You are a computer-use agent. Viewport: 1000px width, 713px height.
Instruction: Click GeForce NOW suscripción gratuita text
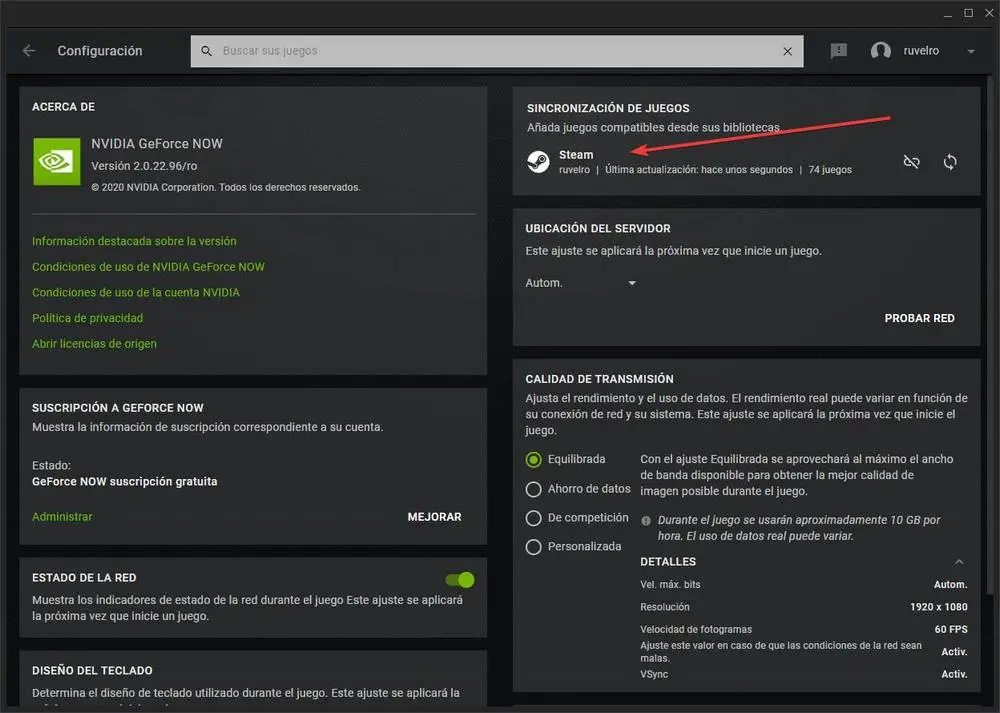(x=124, y=481)
